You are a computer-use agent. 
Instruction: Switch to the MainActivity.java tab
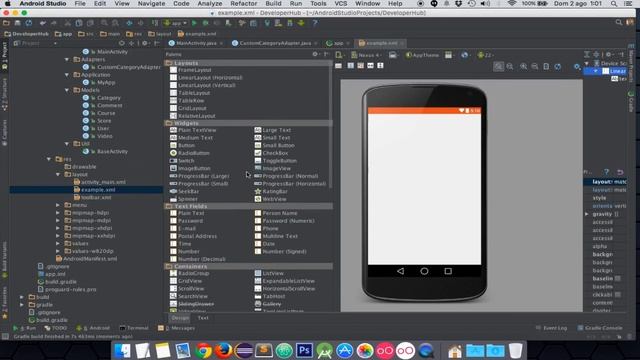195,43
